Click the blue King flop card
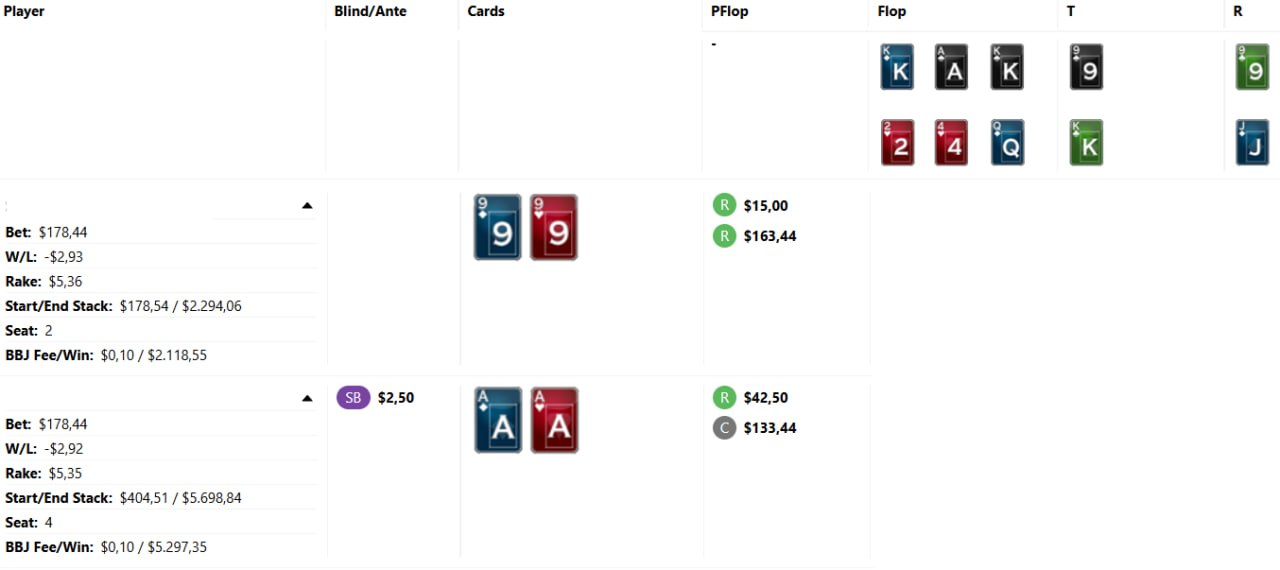 (897, 67)
